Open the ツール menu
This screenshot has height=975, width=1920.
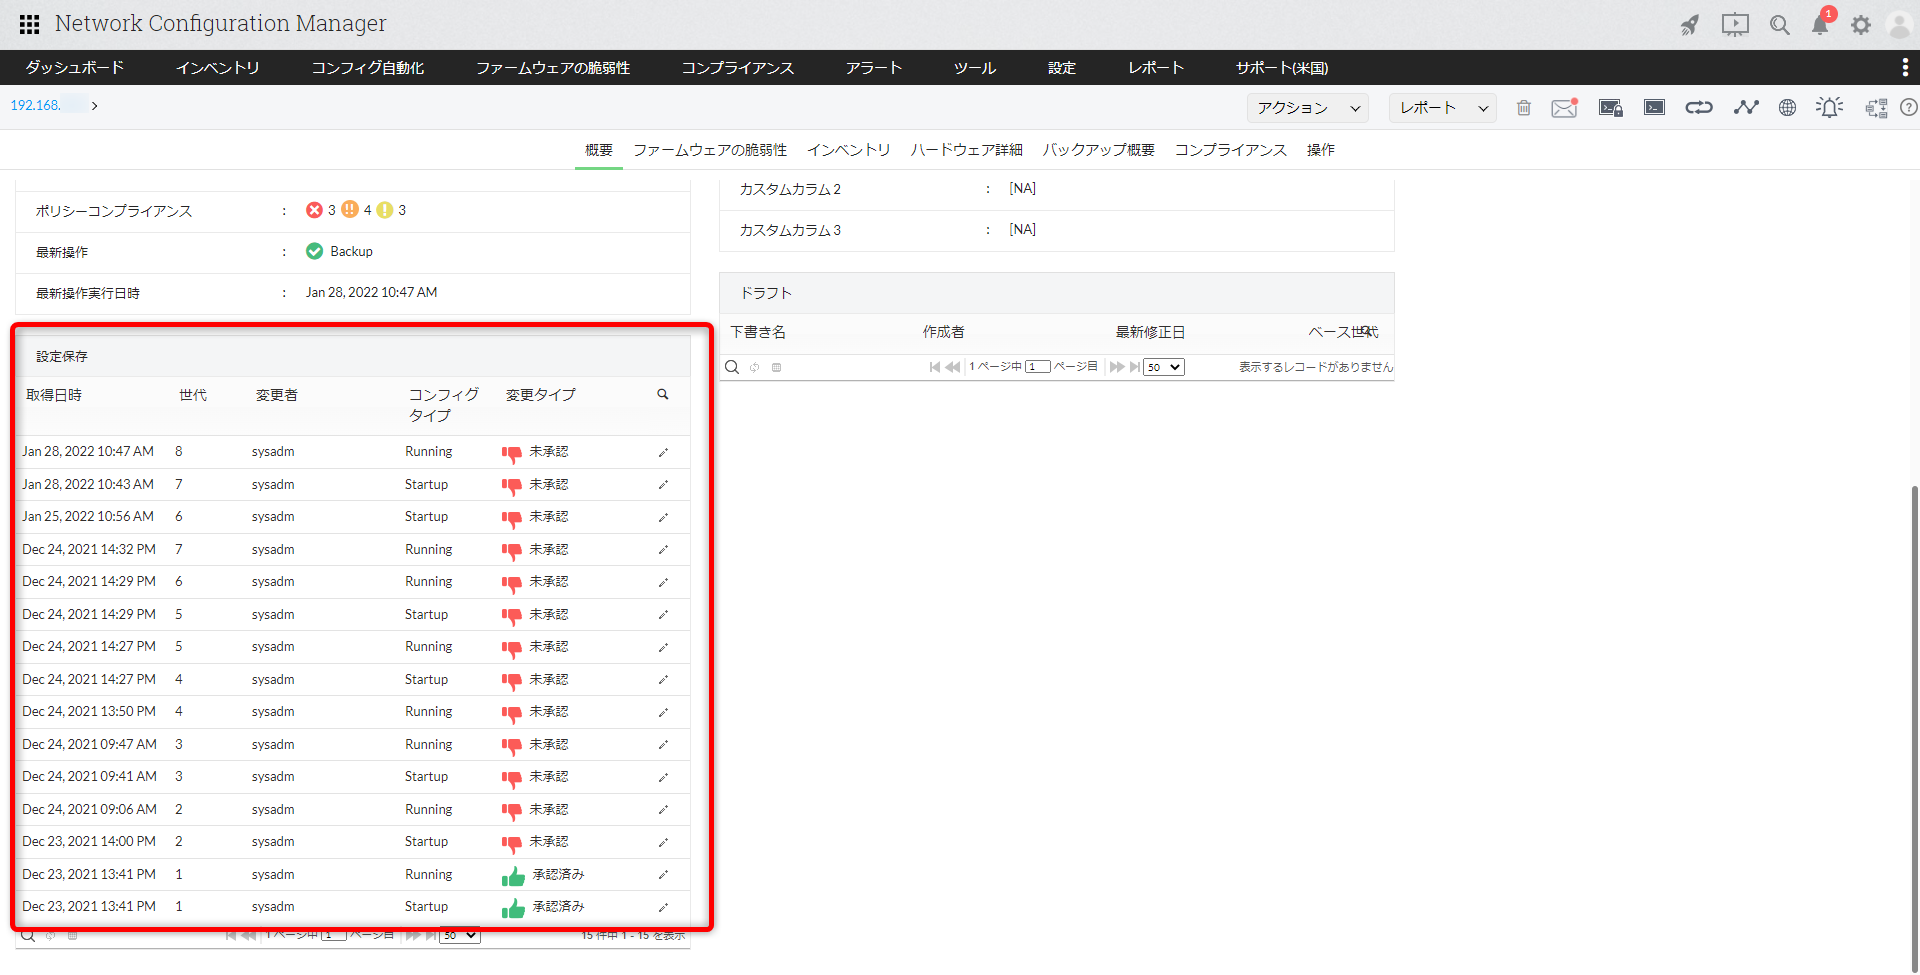coord(975,67)
